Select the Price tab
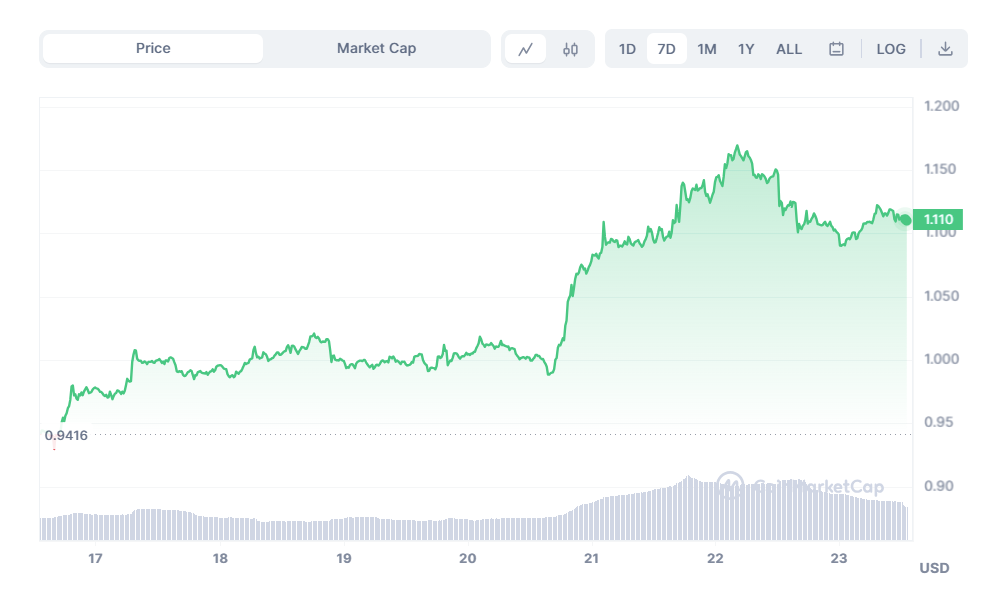 coord(153,48)
